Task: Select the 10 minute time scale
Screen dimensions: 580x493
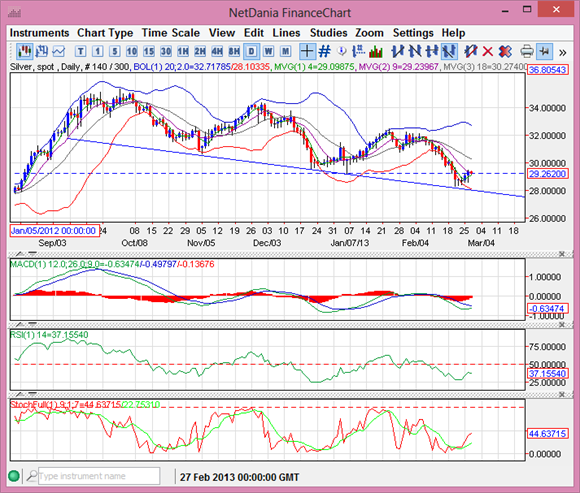Action: coord(132,51)
